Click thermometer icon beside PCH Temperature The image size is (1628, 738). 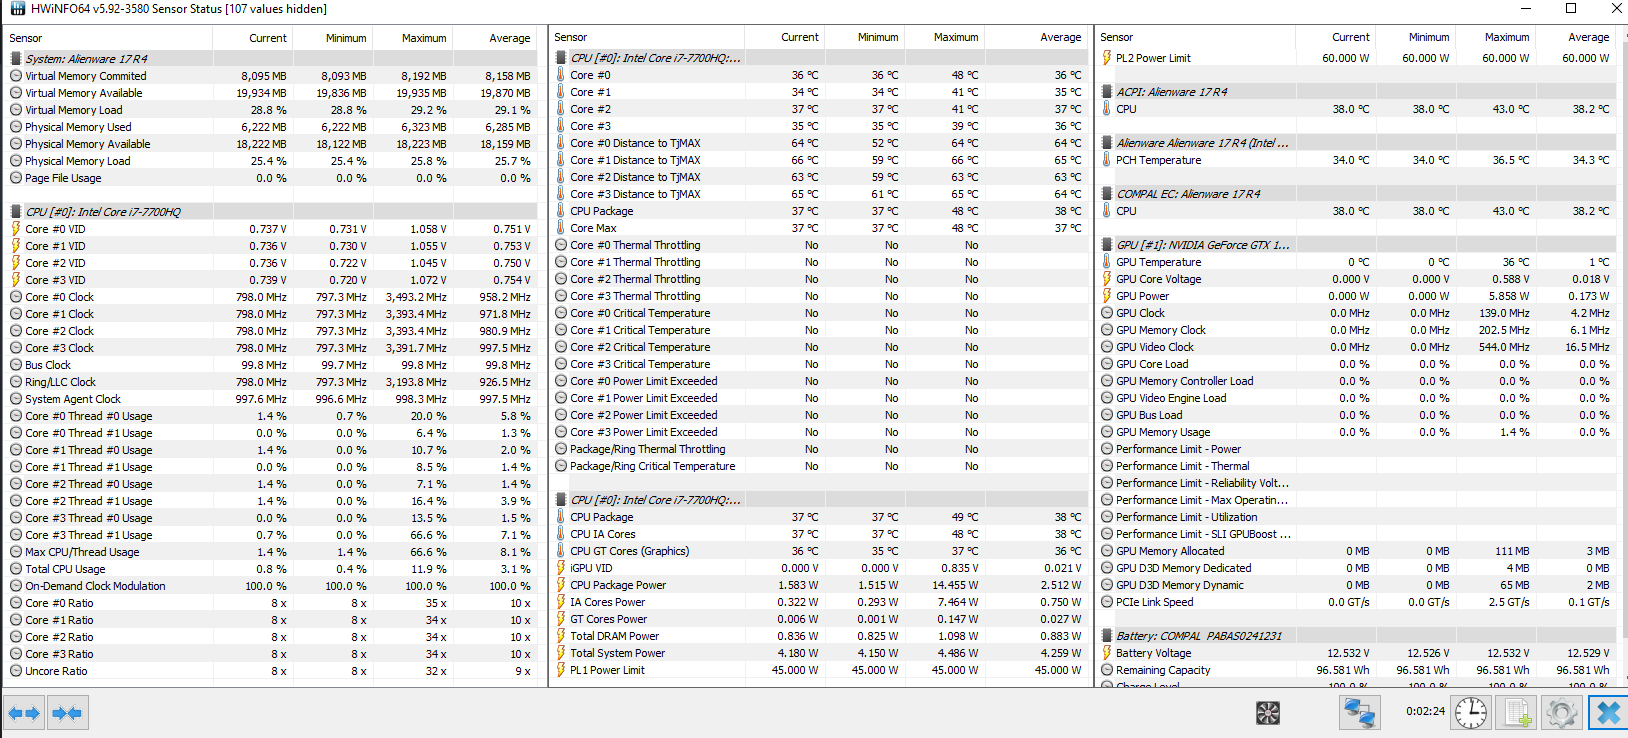point(1107,160)
